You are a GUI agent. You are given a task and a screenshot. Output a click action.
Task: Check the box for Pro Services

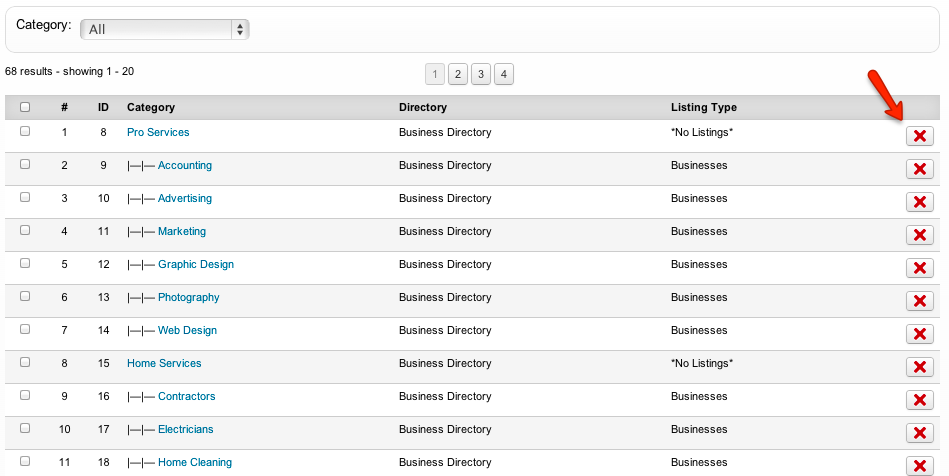pos(25,131)
